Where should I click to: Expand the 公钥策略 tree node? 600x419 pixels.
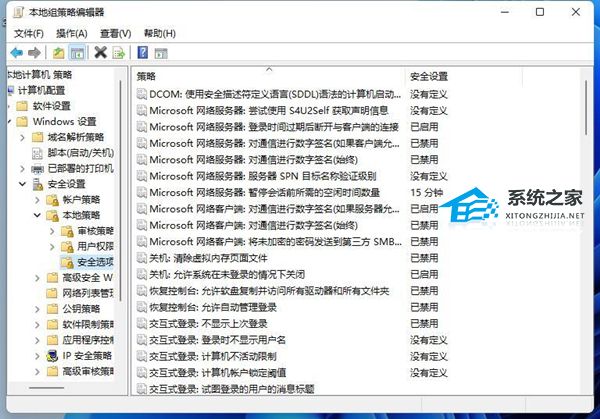(x=37, y=309)
